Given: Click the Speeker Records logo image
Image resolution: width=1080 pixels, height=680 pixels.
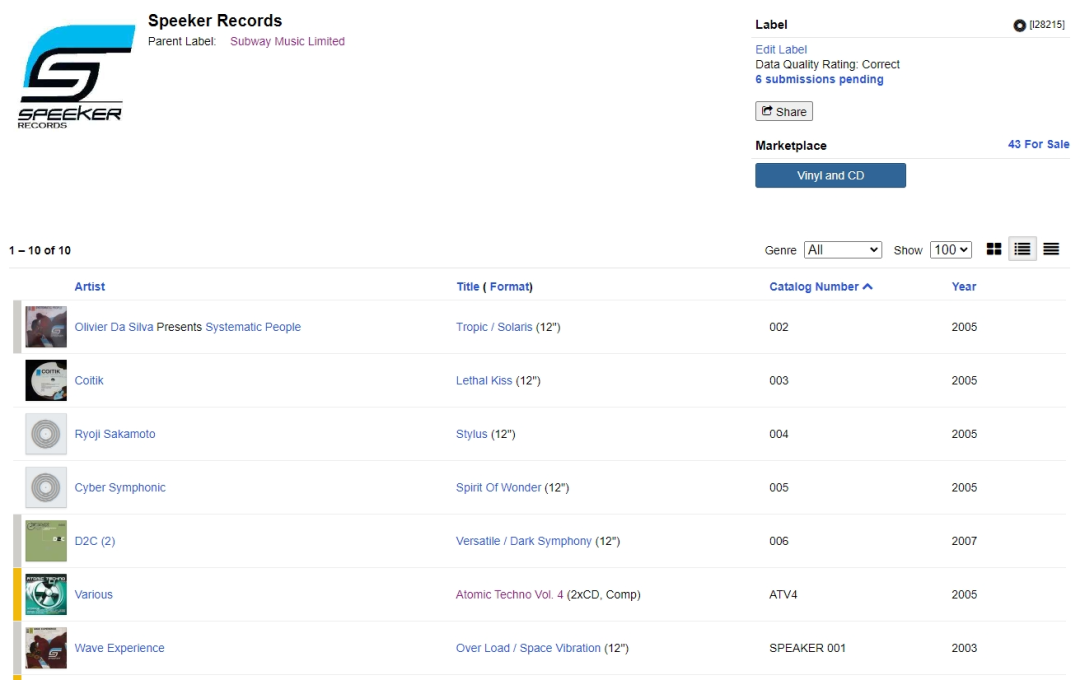Looking at the screenshot, I should (x=75, y=75).
